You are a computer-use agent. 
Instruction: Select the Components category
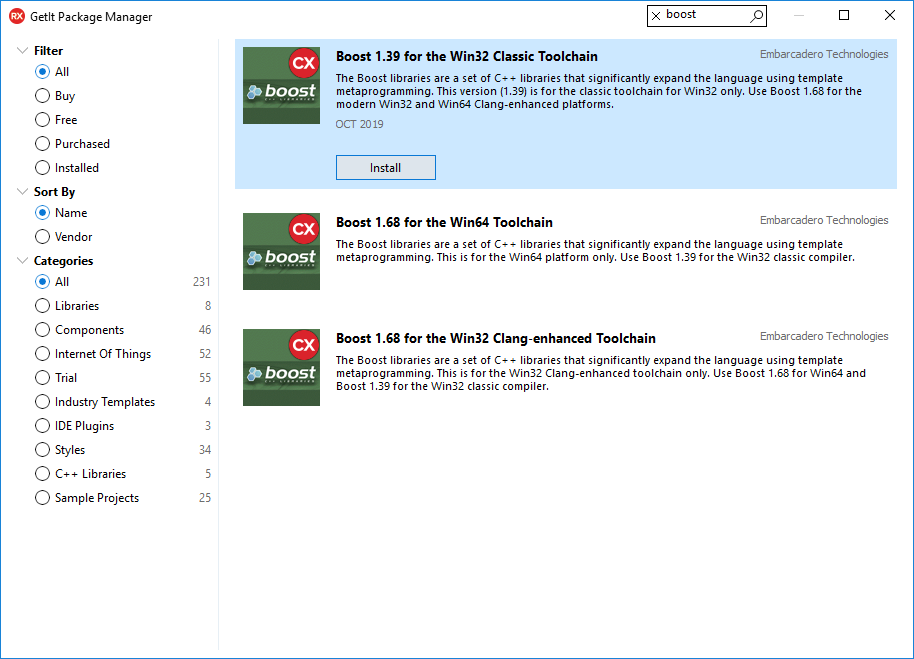42,330
